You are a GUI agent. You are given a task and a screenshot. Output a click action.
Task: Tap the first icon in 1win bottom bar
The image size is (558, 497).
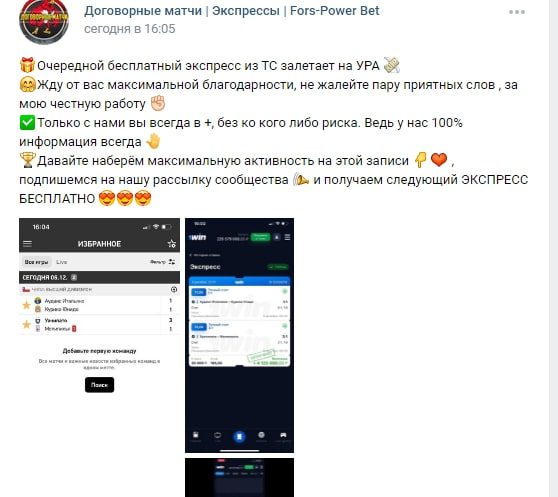196,435
